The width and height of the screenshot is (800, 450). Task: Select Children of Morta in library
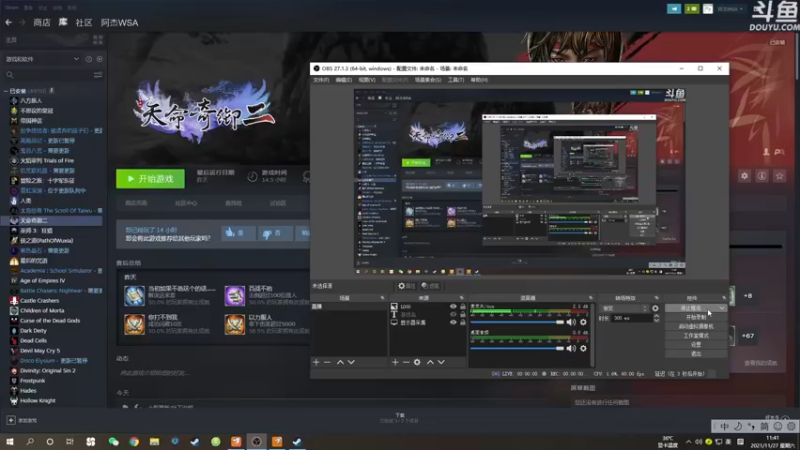(x=42, y=310)
